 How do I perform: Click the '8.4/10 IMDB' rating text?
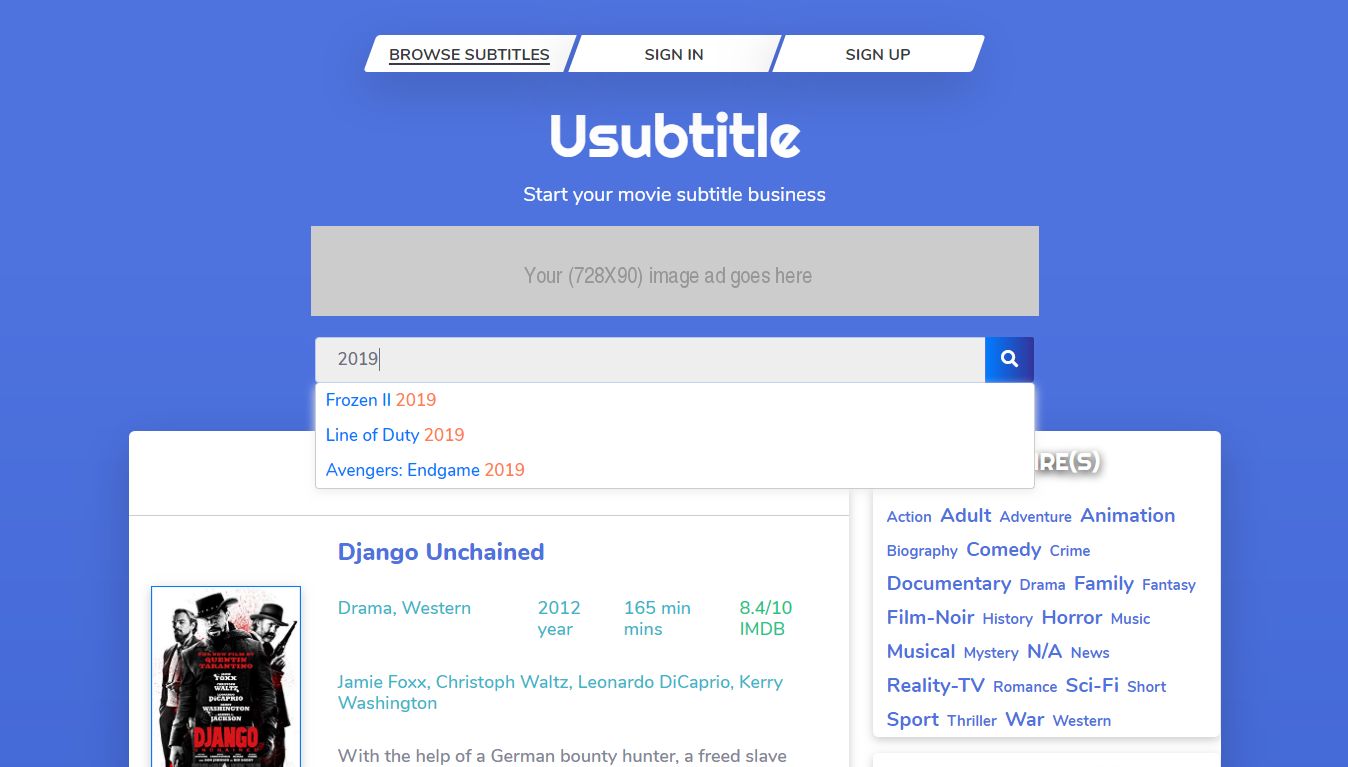pyautogui.click(x=766, y=618)
